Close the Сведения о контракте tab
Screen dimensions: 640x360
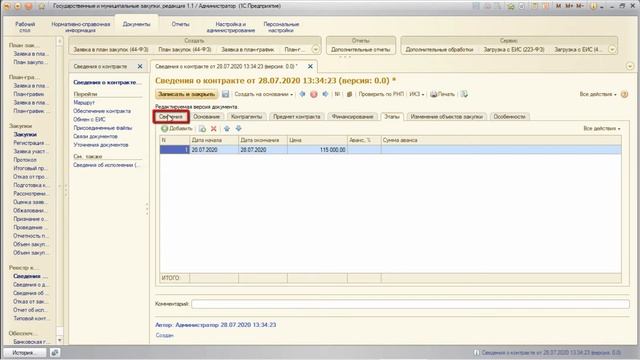pos(140,66)
